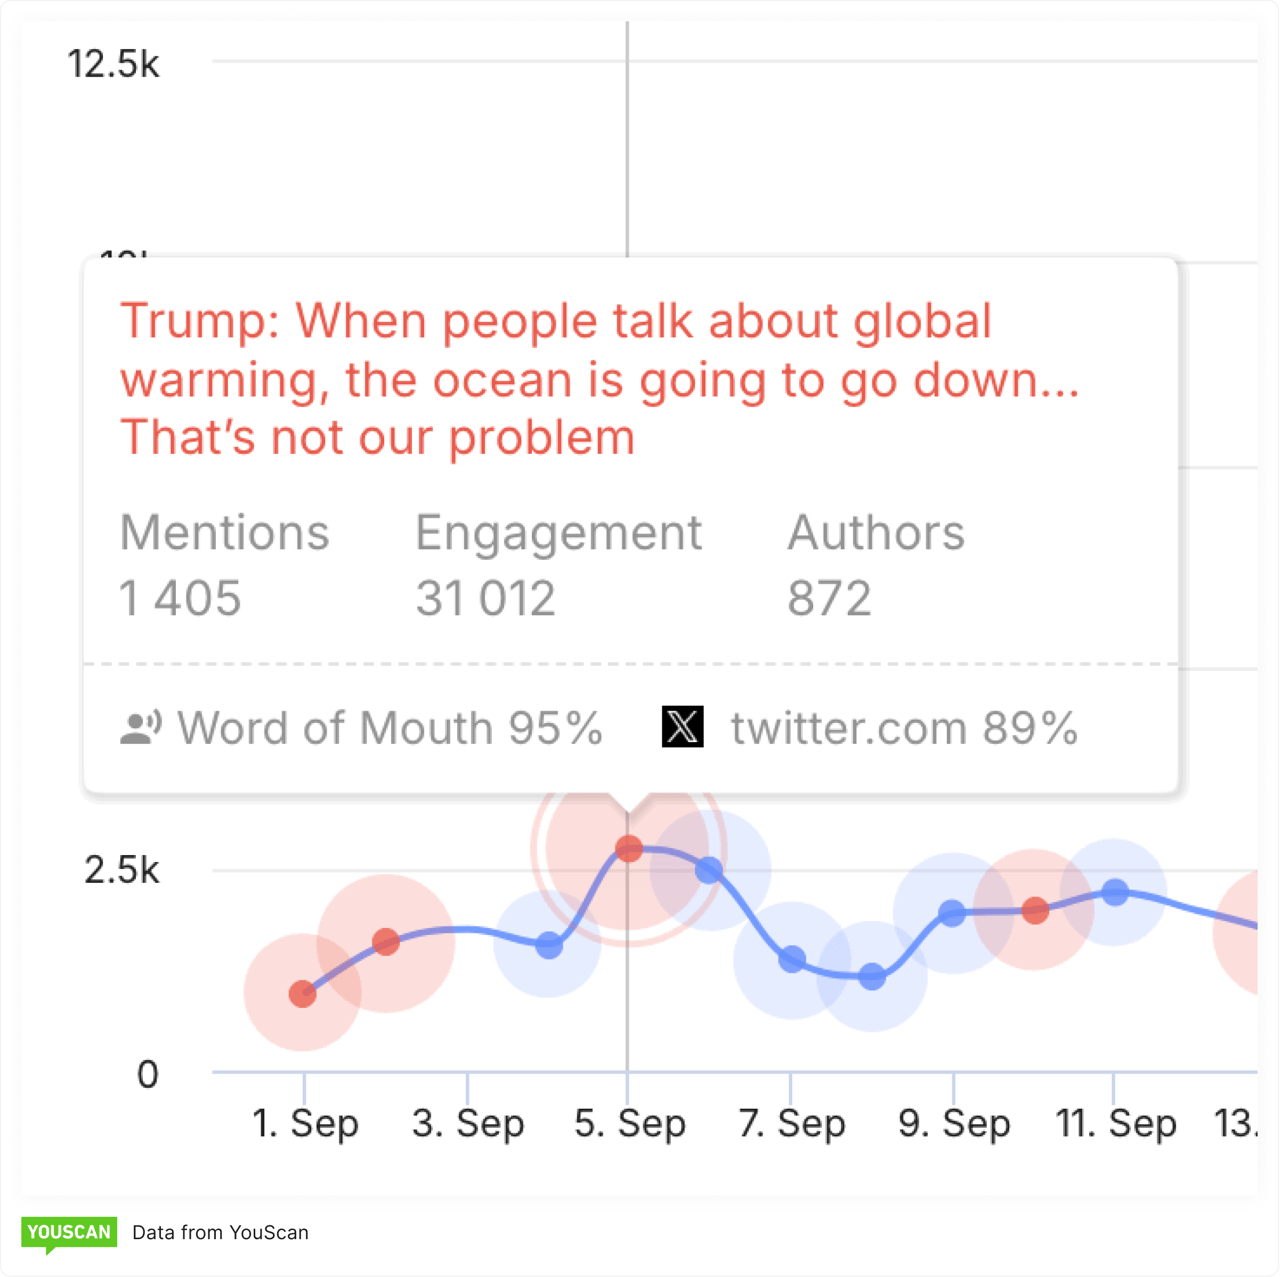Click the twitter.com 89% source label

(903, 728)
